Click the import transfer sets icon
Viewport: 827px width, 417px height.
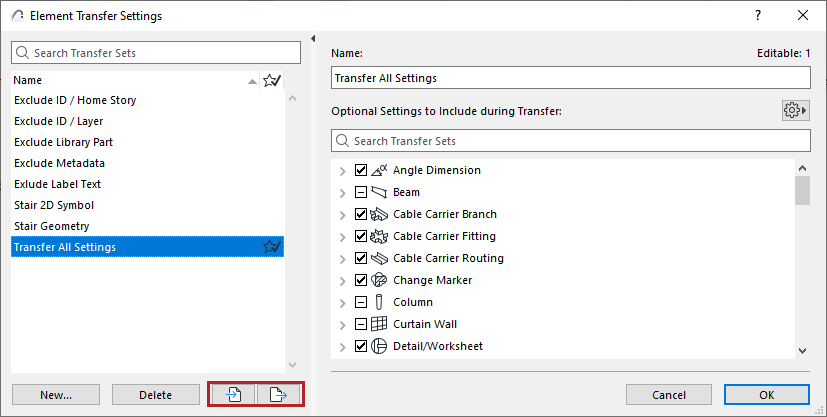pyautogui.click(x=233, y=395)
